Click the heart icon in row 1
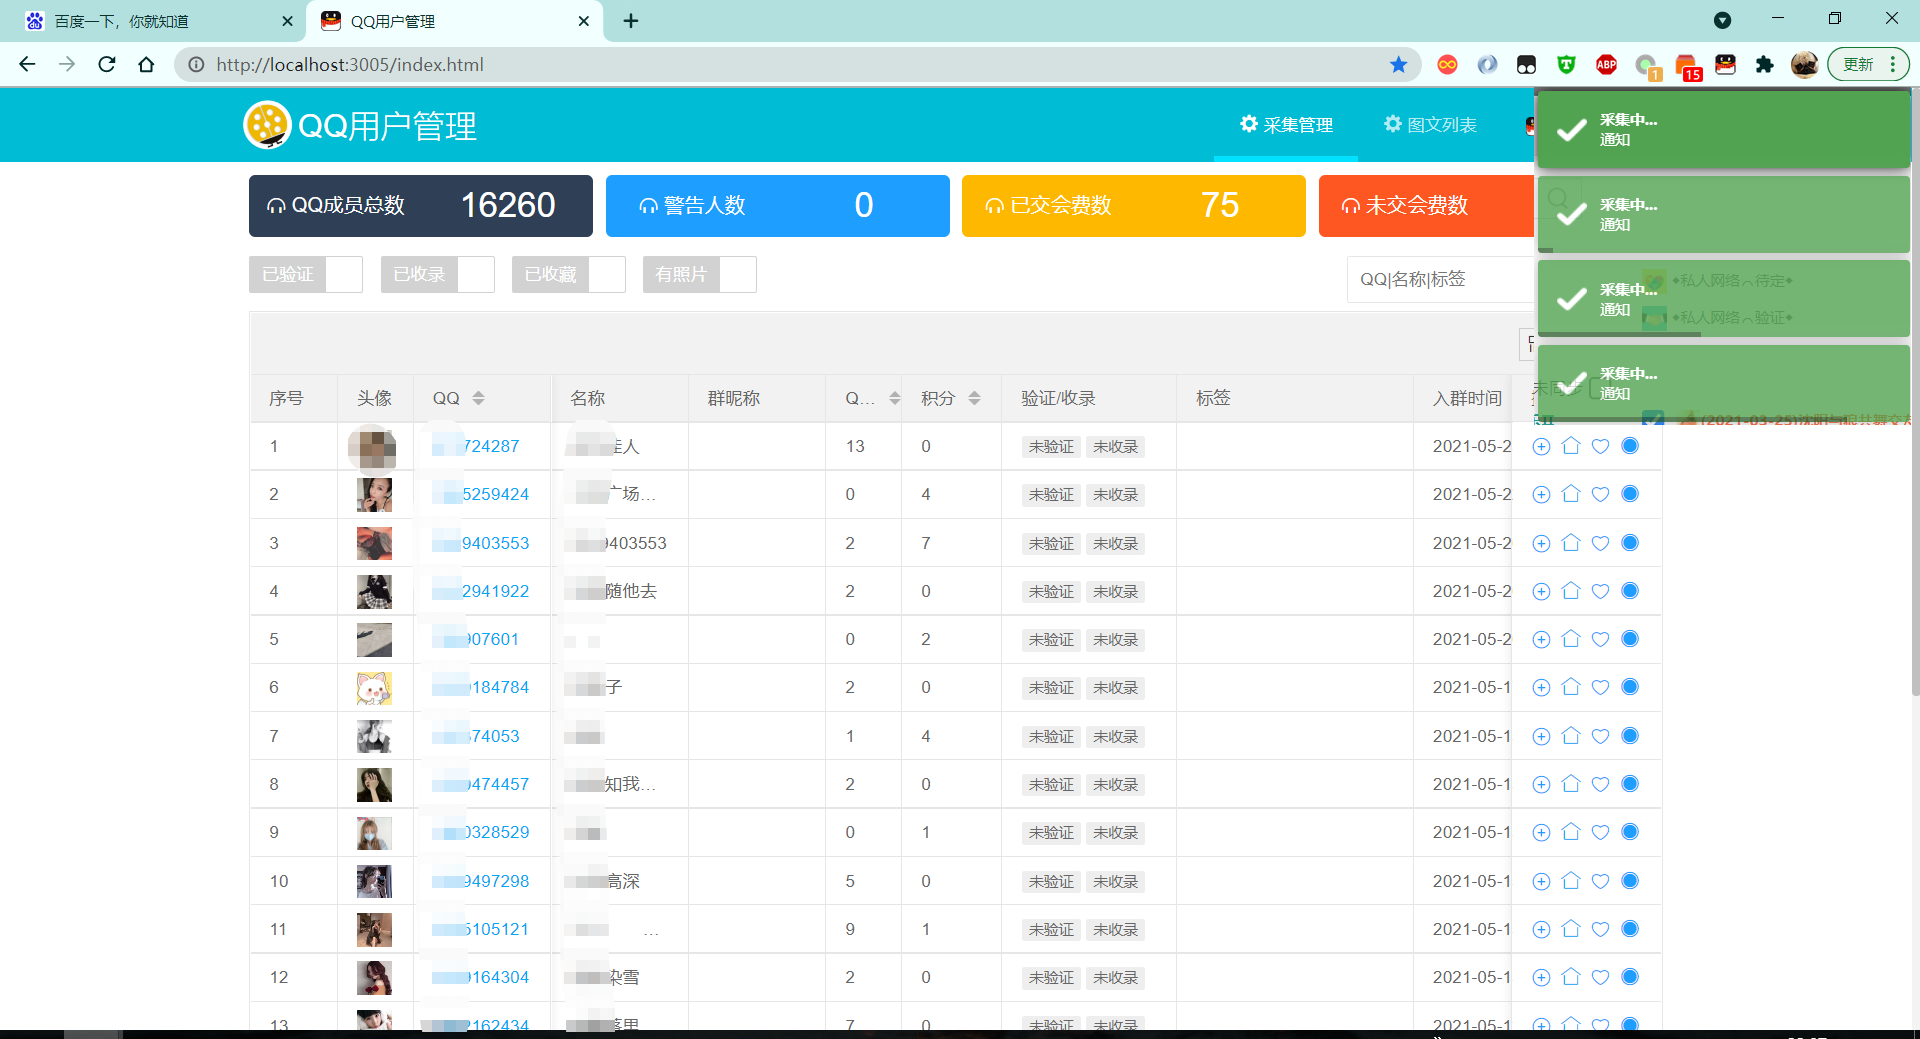This screenshot has height=1039, width=1920. tap(1600, 447)
